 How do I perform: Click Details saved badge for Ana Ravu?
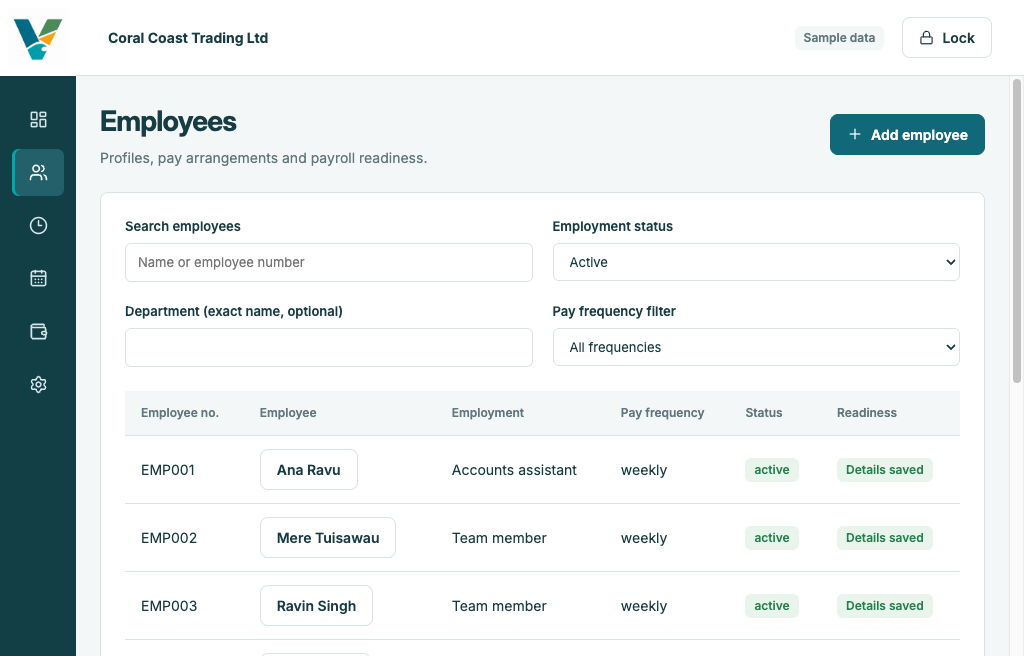click(x=885, y=470)
